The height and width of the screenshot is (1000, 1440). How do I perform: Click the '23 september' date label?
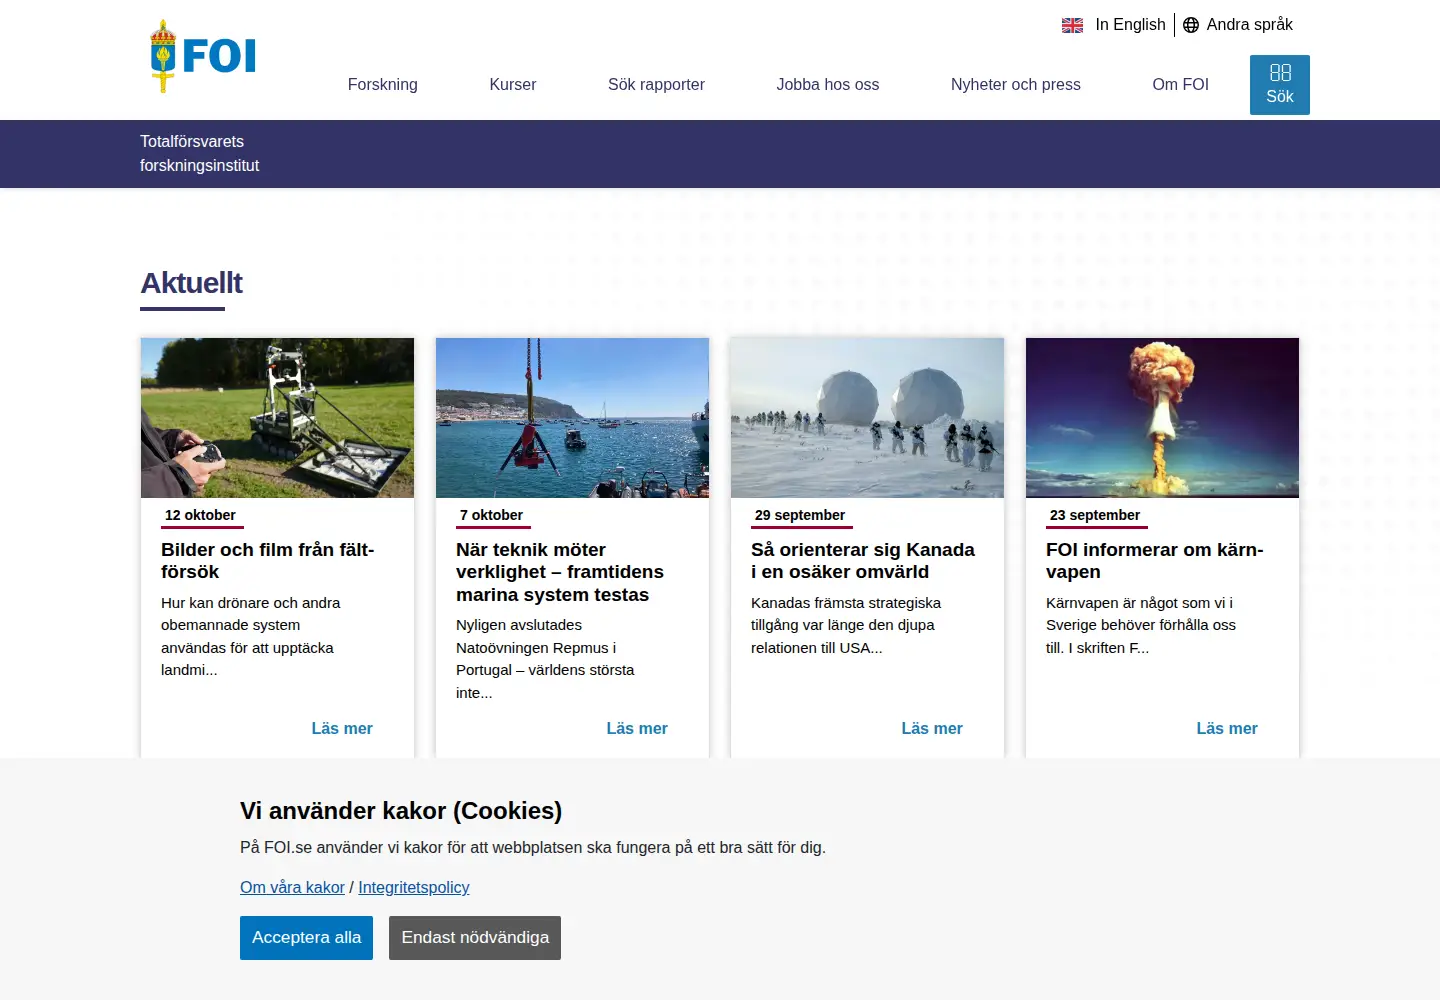click(1095, 516)
